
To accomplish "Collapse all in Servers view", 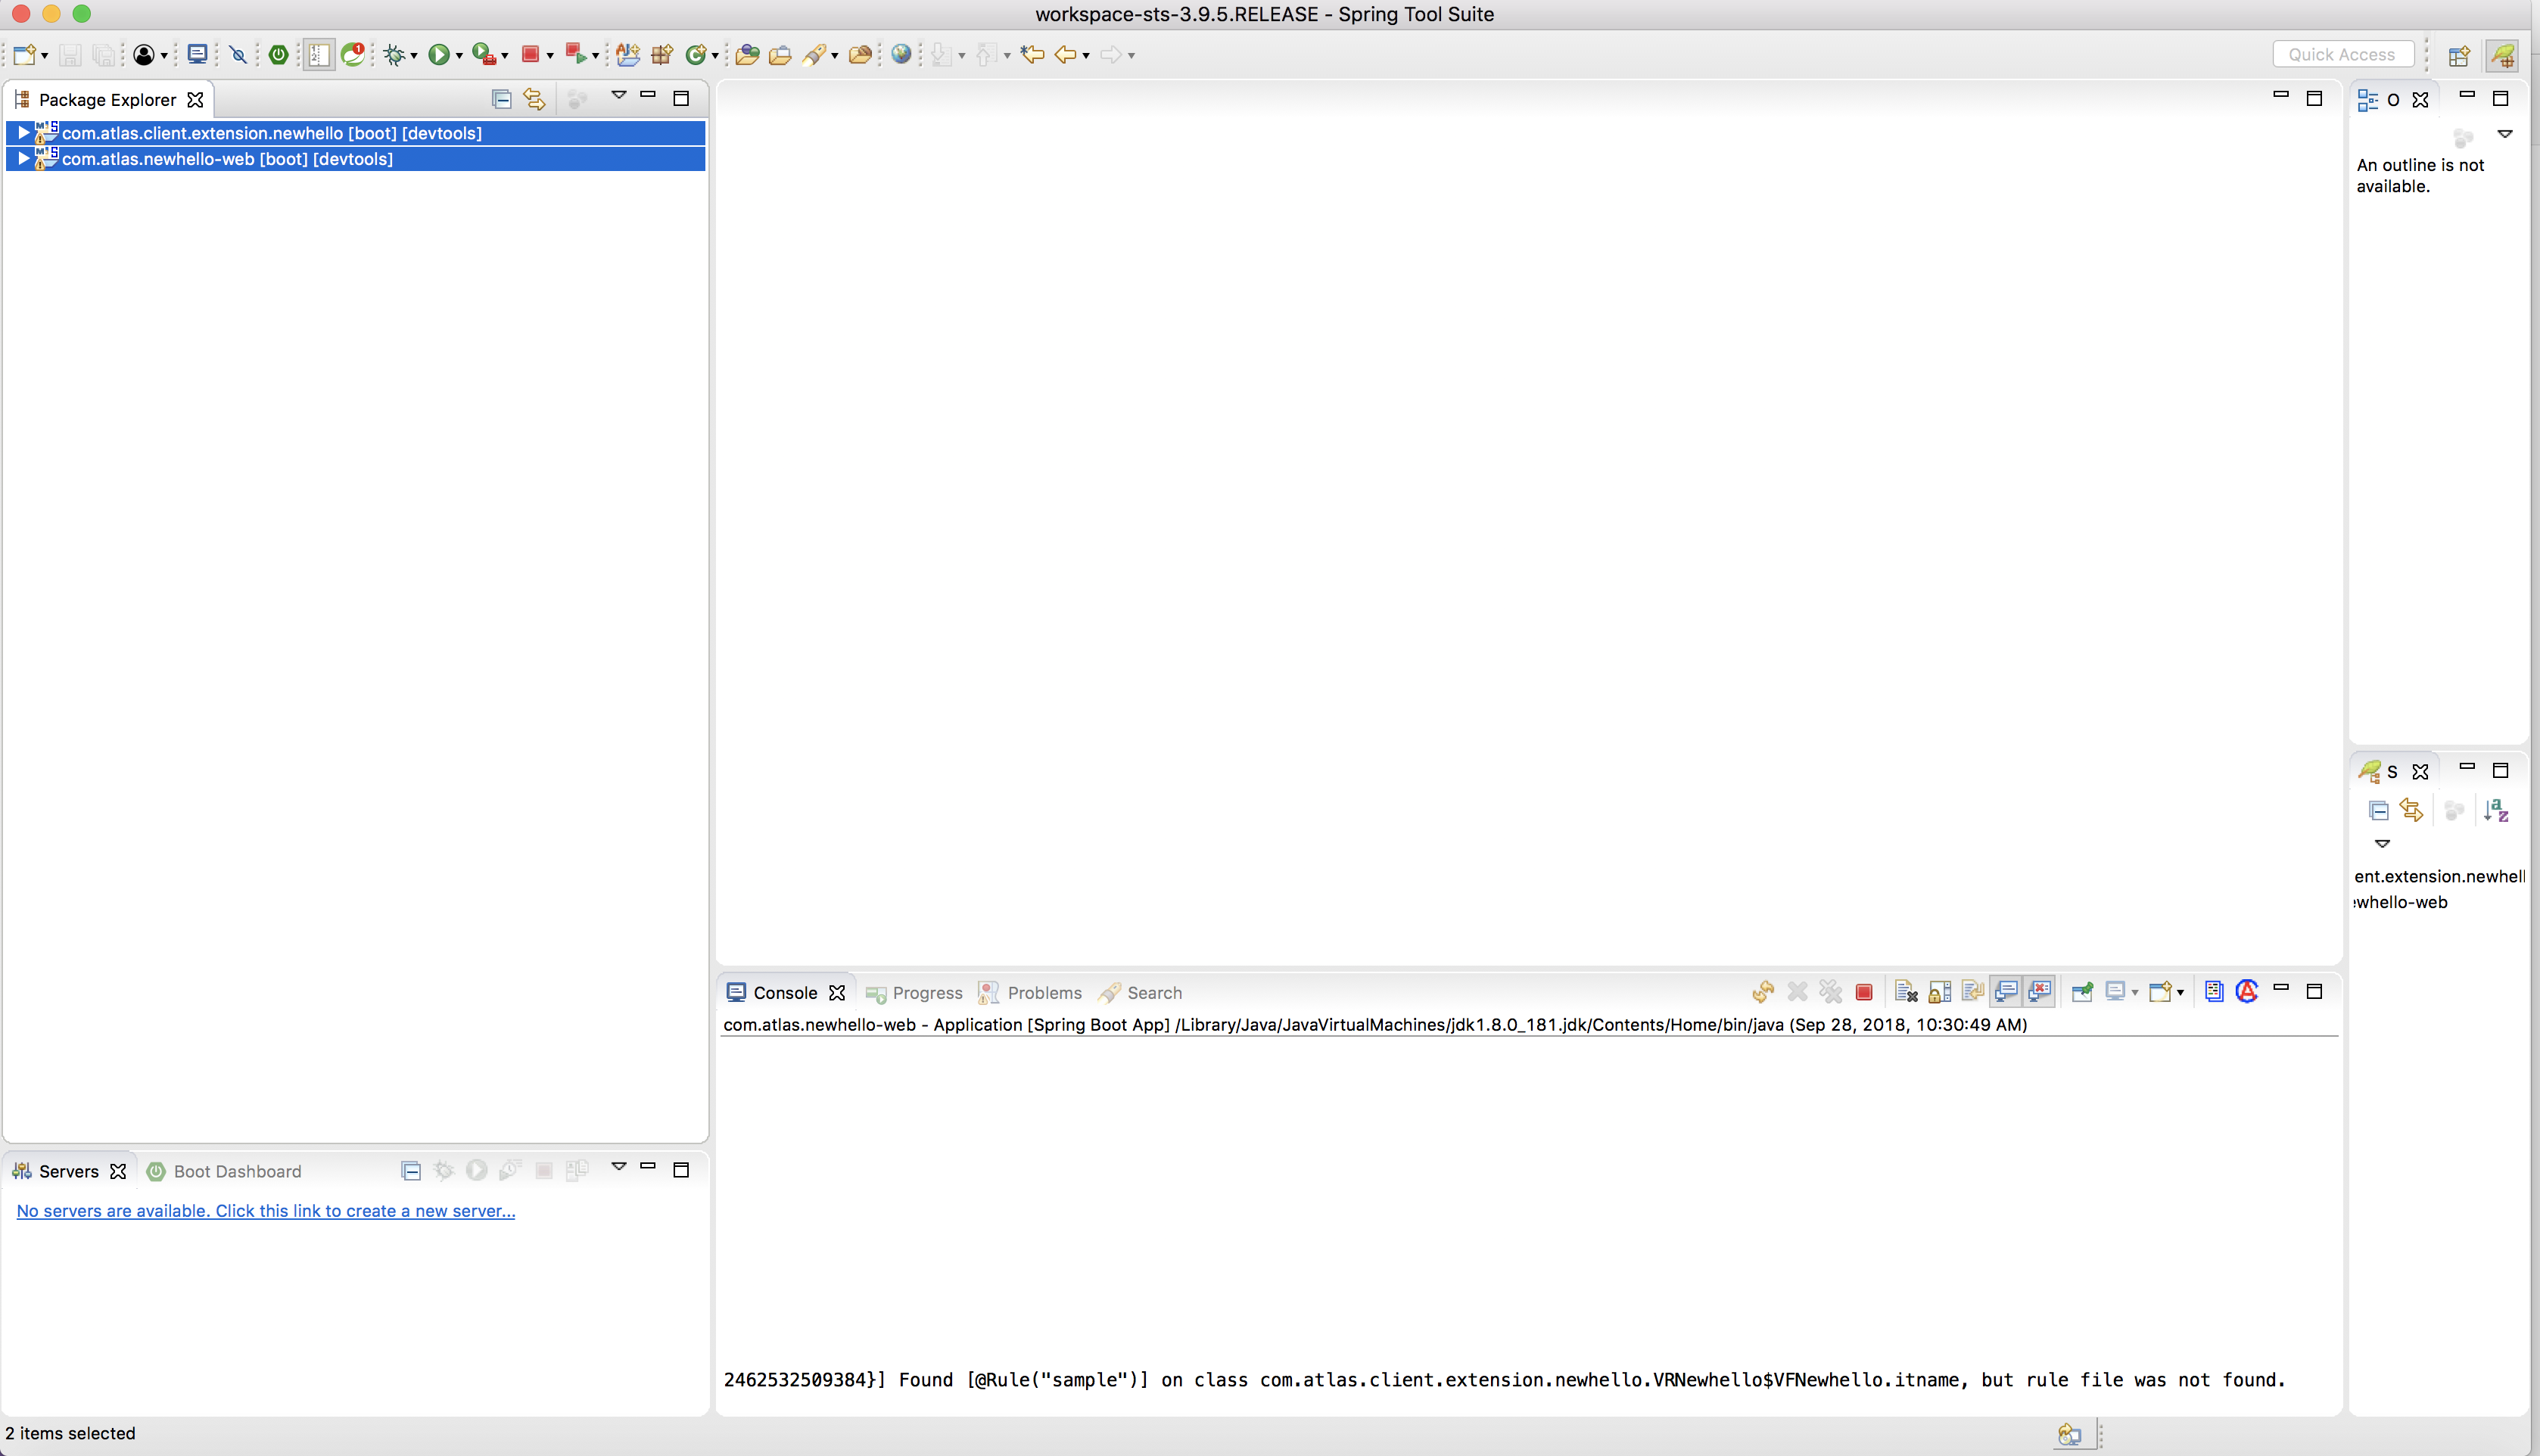I will [410, 1171].
